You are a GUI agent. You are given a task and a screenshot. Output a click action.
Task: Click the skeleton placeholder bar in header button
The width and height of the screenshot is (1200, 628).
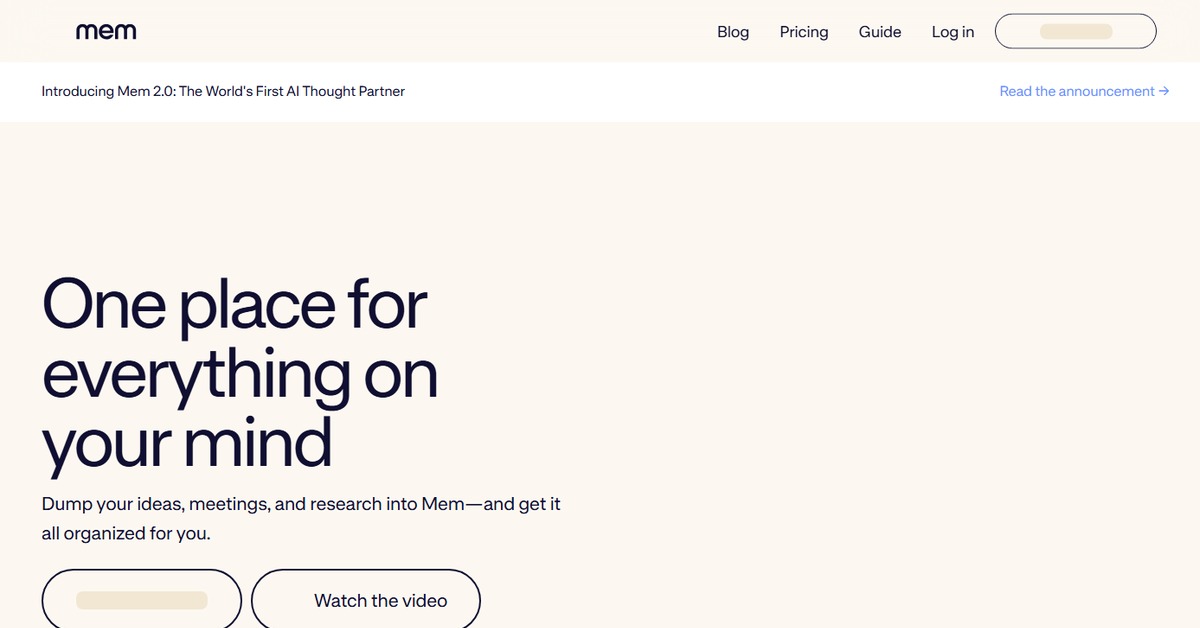[1075, 32]
